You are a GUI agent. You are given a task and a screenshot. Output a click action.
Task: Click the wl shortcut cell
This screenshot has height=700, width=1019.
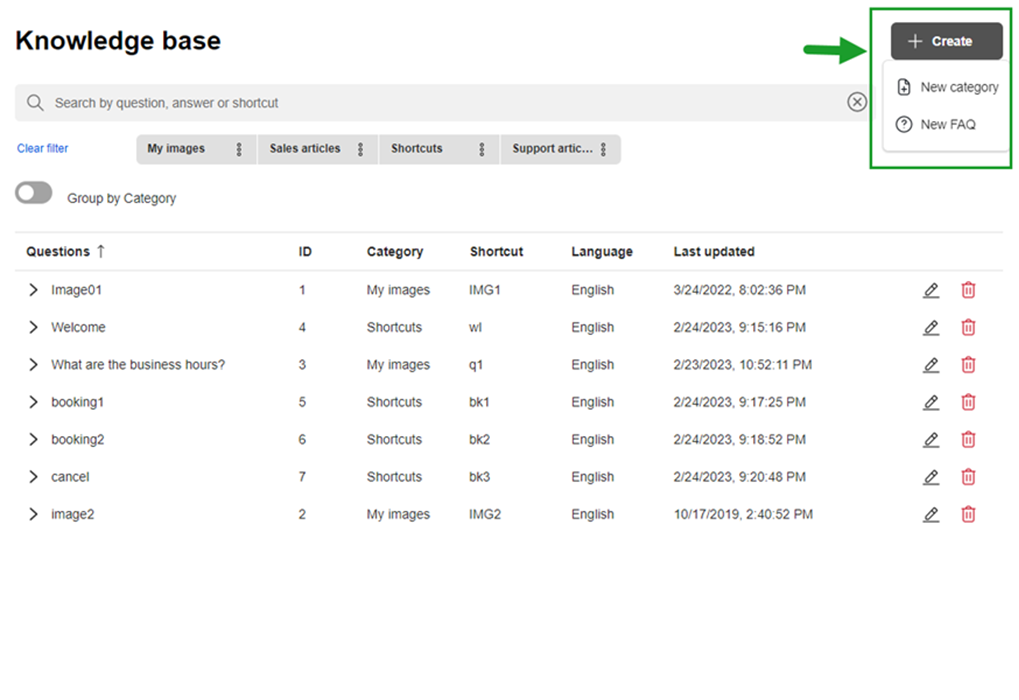476,327
